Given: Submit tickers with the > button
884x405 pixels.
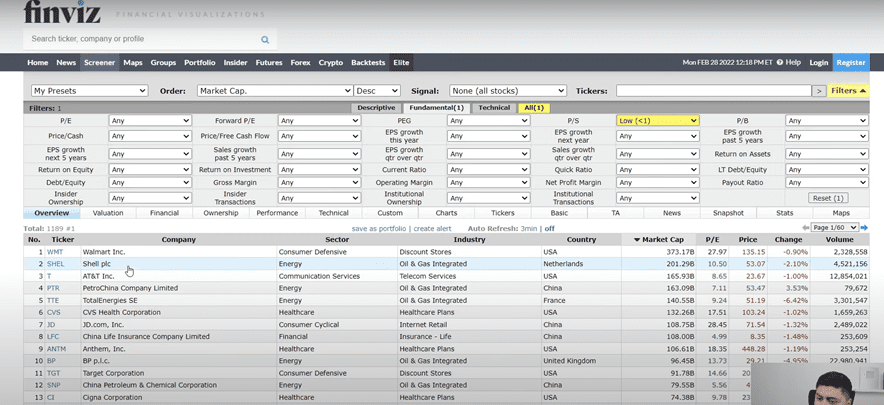Looking at the screenshot, I should [x=819, y=91].
